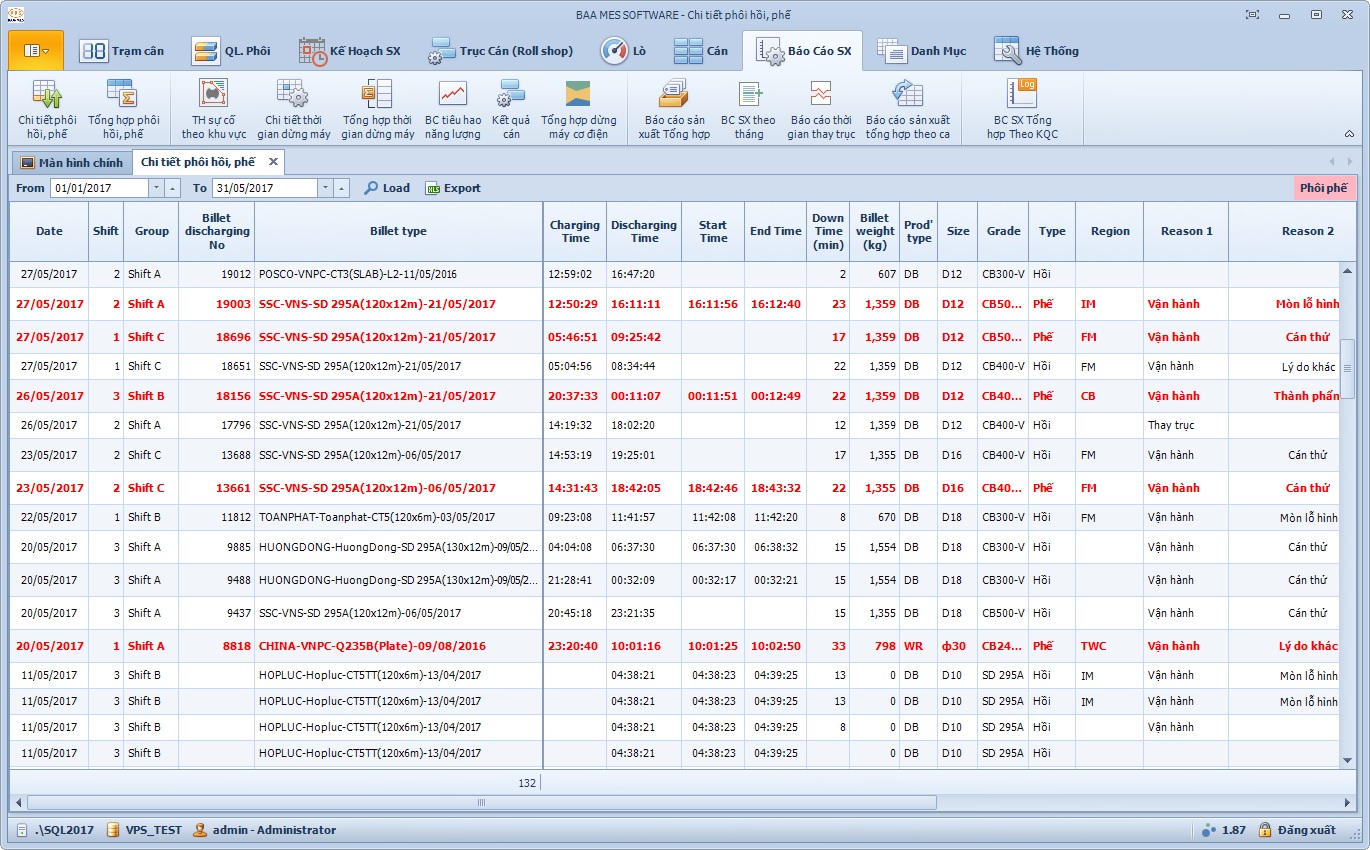
Task: Expand the From date dropdown calendar
Action: point(156,188)
